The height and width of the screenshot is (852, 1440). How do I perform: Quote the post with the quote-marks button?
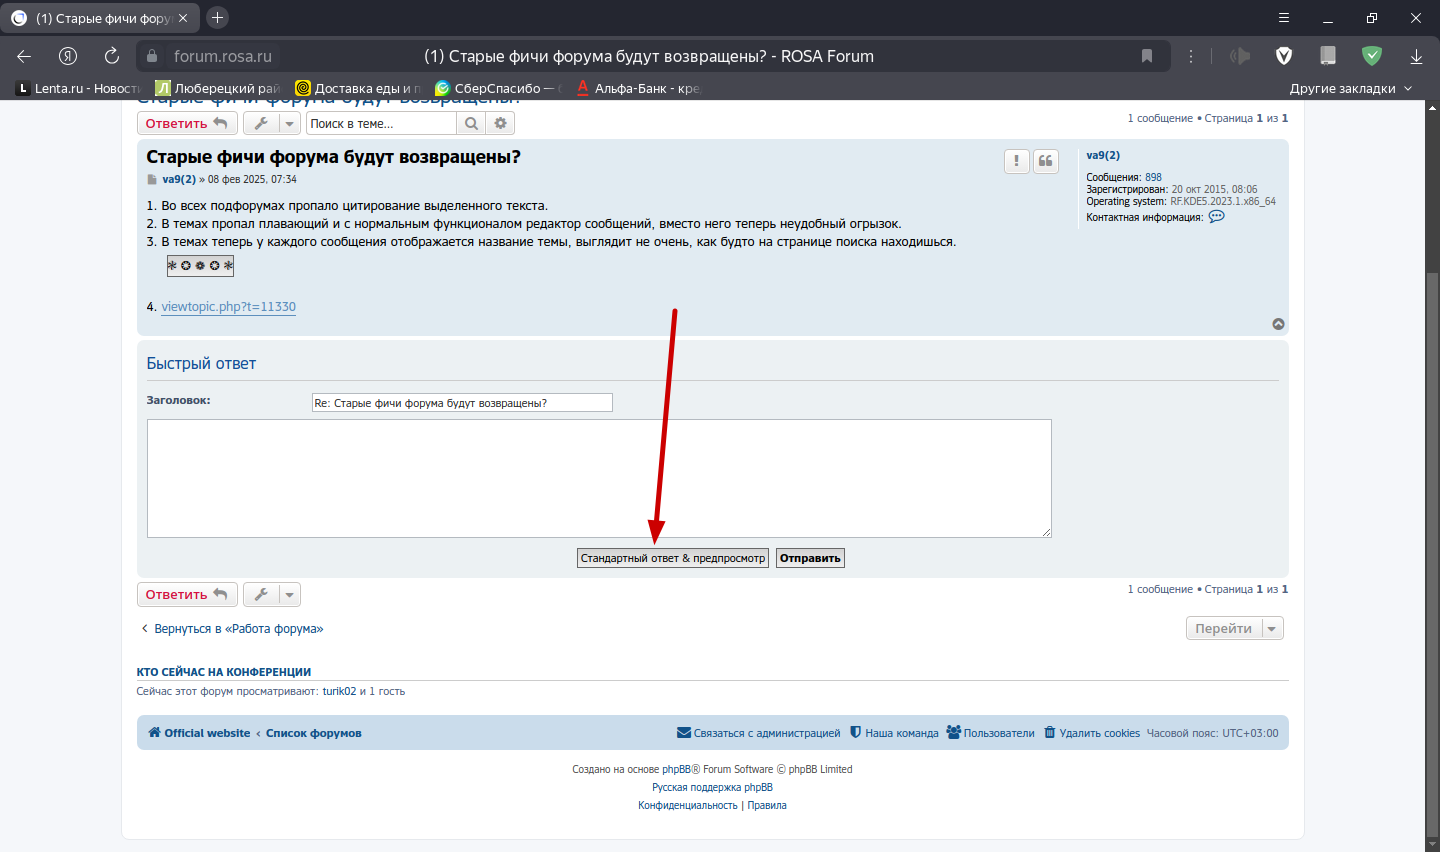click(1046, 161)
